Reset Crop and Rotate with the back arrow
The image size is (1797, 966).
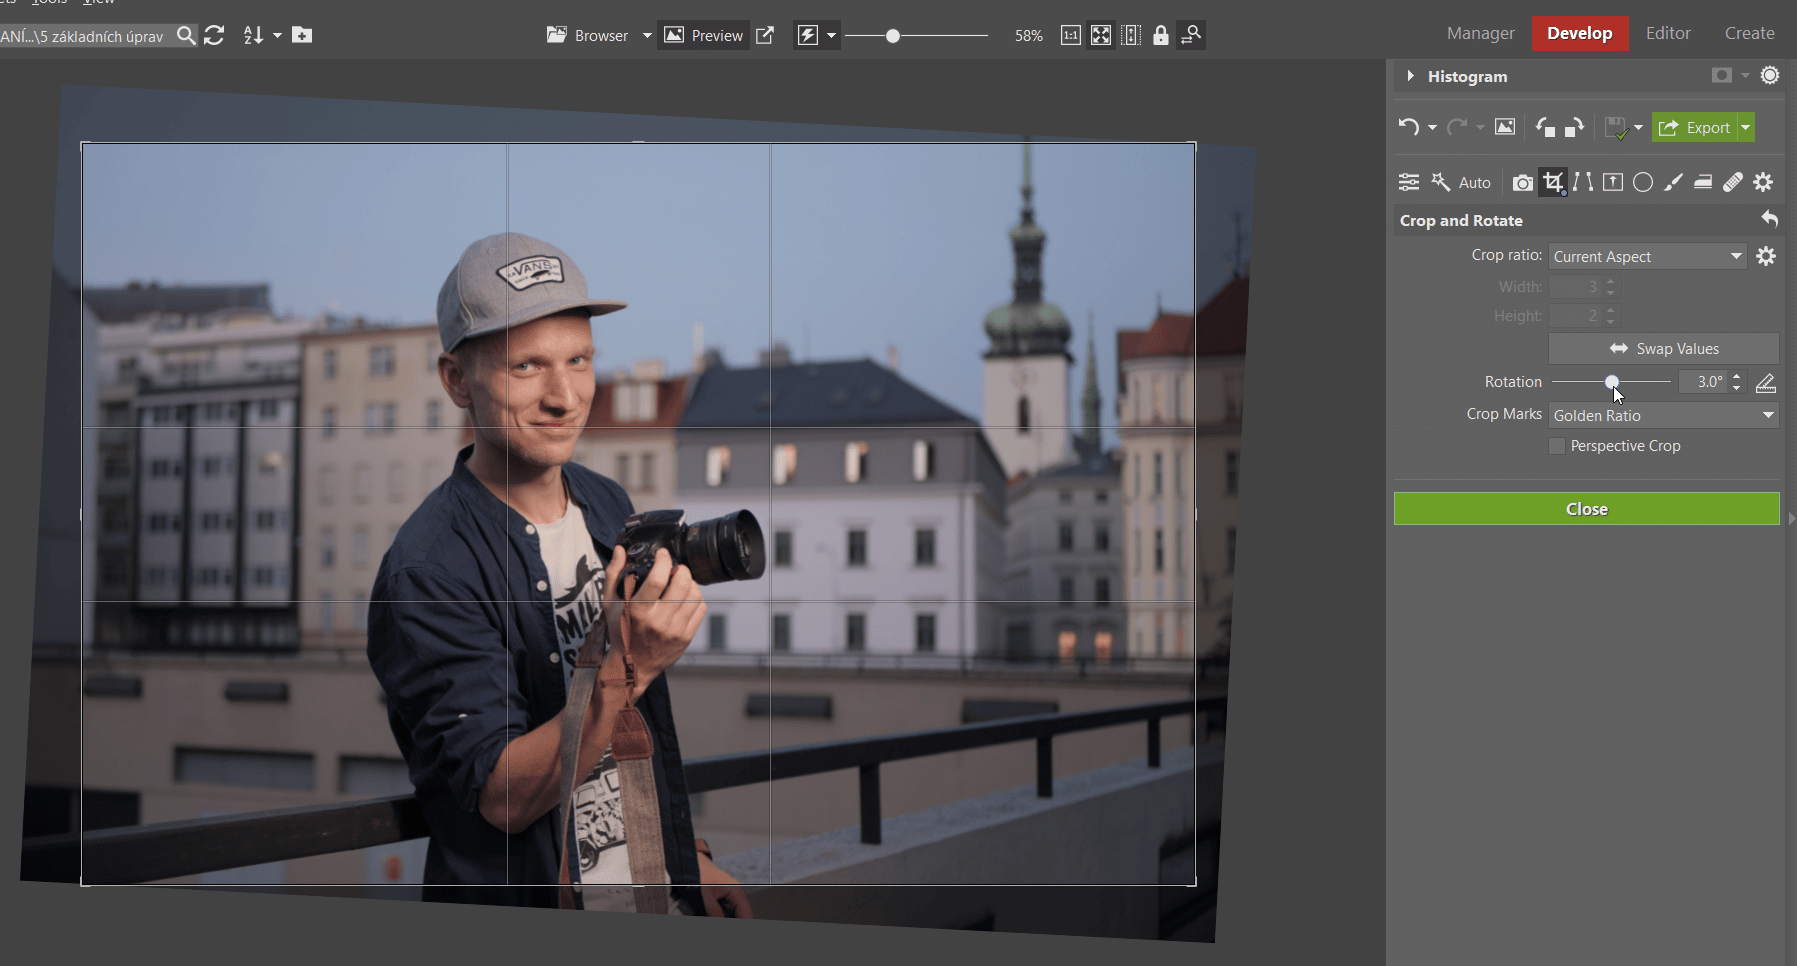tap(1769, 219)
